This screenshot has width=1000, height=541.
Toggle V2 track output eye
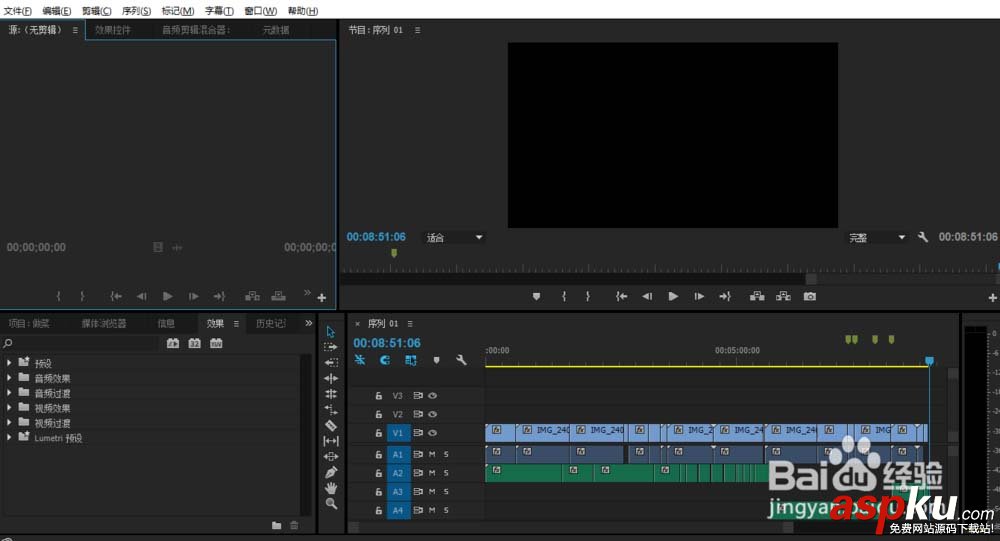[x=433, y=414]
